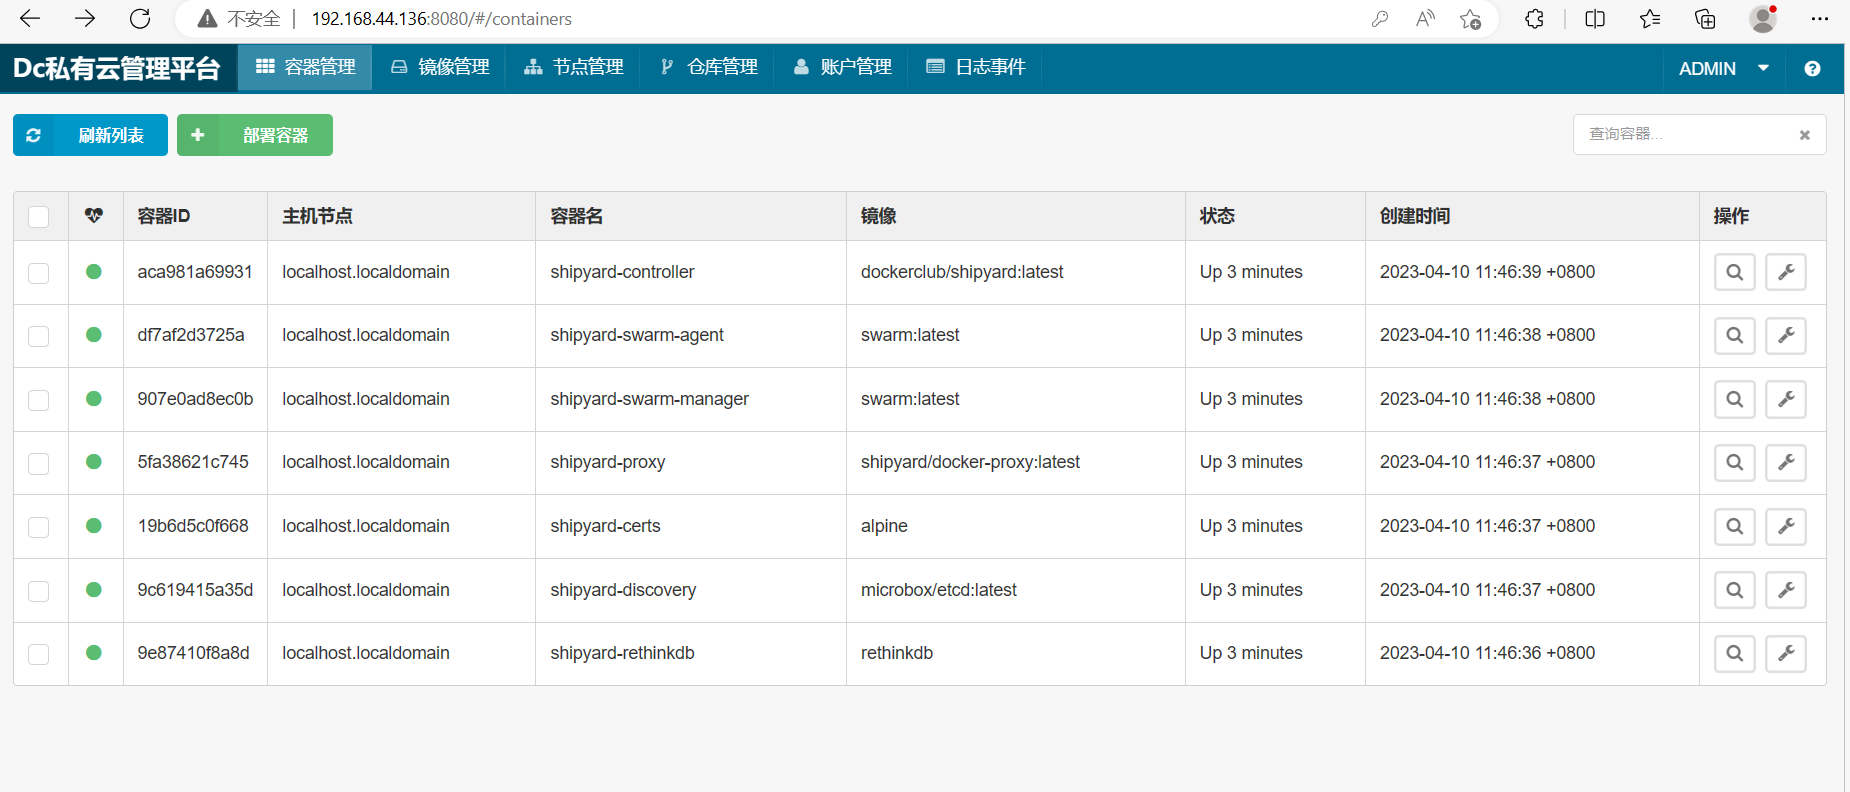Open the browser favorites list
This screenshot has height=792, width=1850.
tap(1650, 19)
